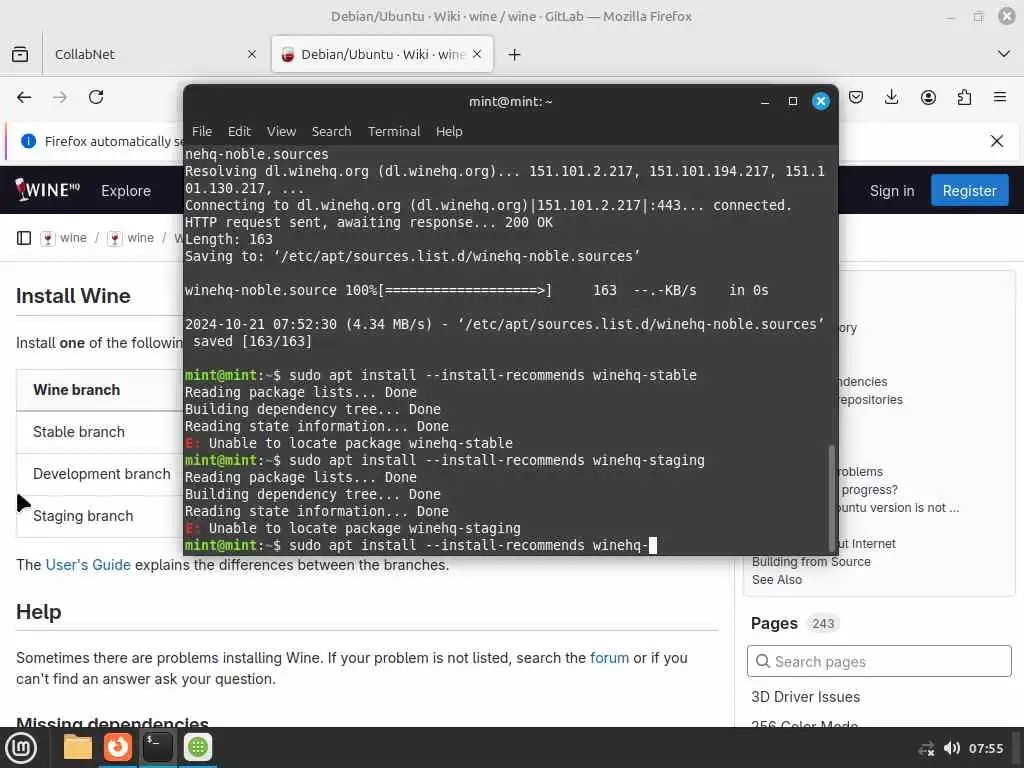The width and height of the screenshot is (1024, 768).
Task: Open WineHQ logo home link
Action: tap(48, 189)
